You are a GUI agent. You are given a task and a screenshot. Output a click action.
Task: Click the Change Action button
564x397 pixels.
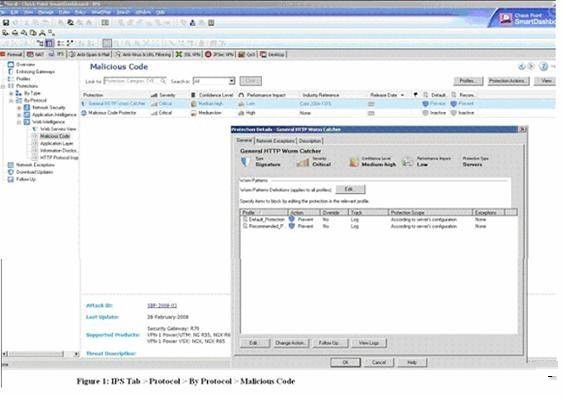(290, 343)
